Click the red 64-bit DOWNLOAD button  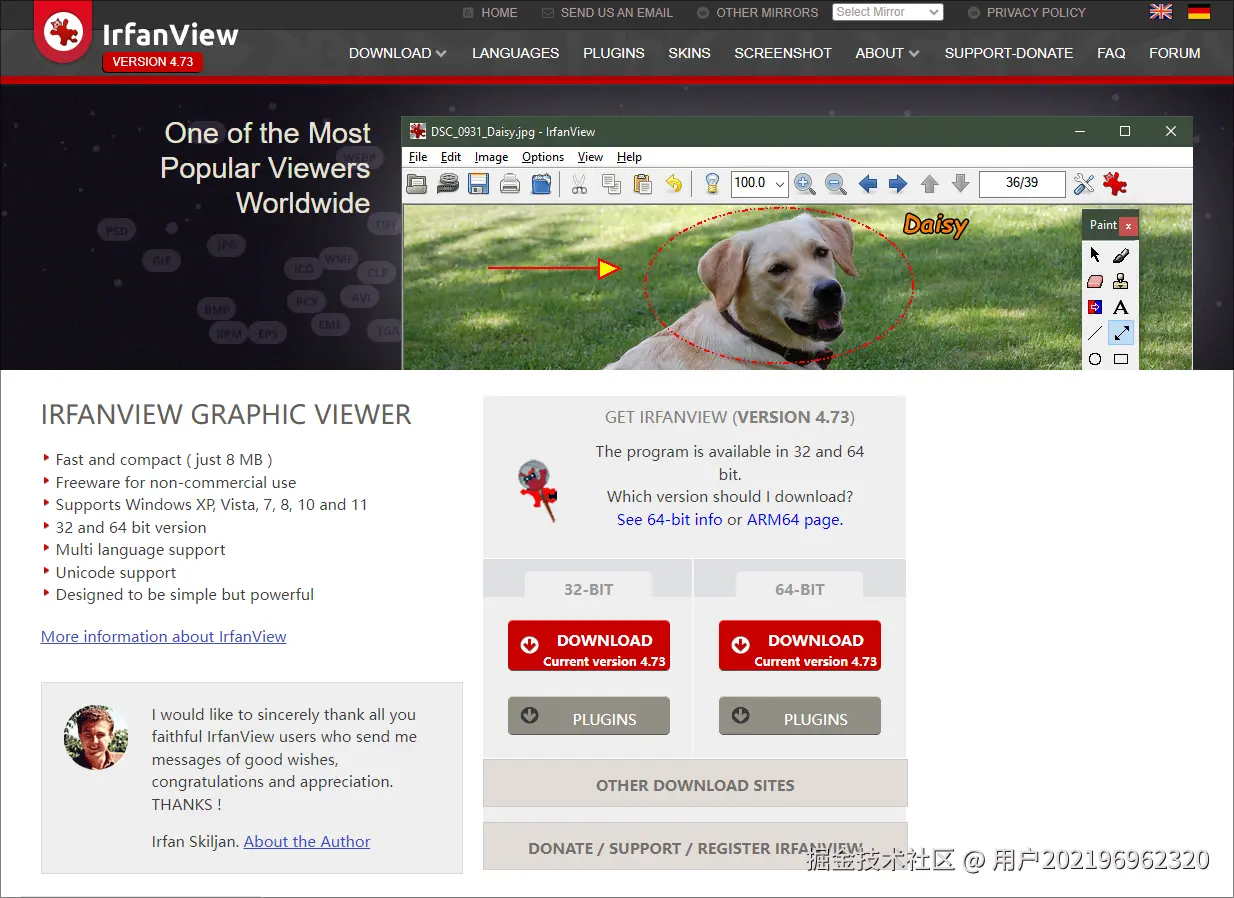(x=800, y=646)
